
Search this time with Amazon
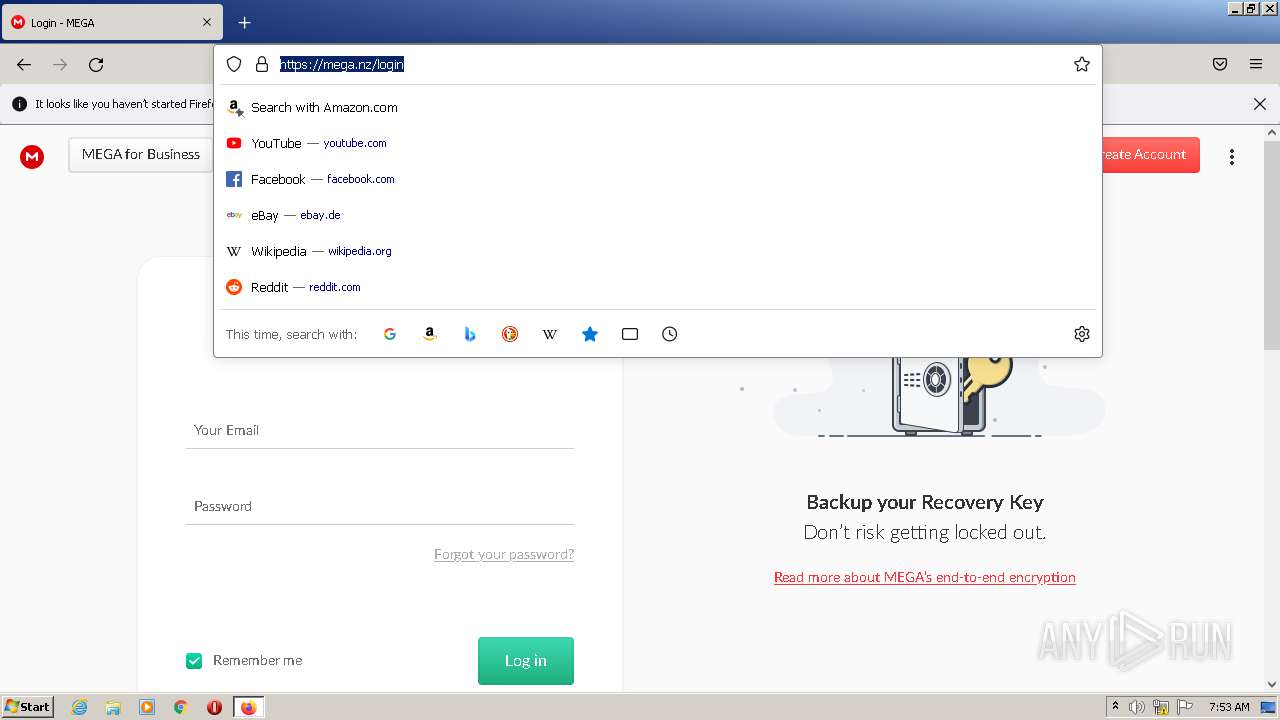430,334
